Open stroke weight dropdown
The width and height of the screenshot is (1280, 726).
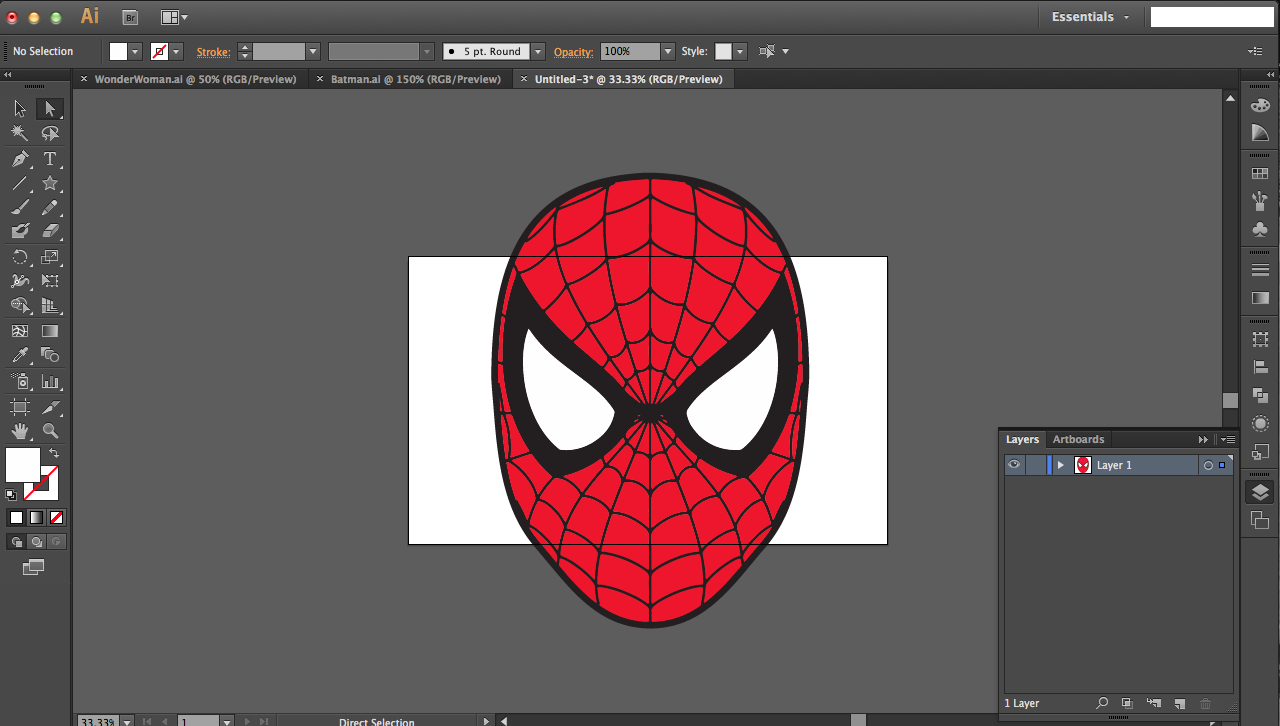tap(313, 51)
